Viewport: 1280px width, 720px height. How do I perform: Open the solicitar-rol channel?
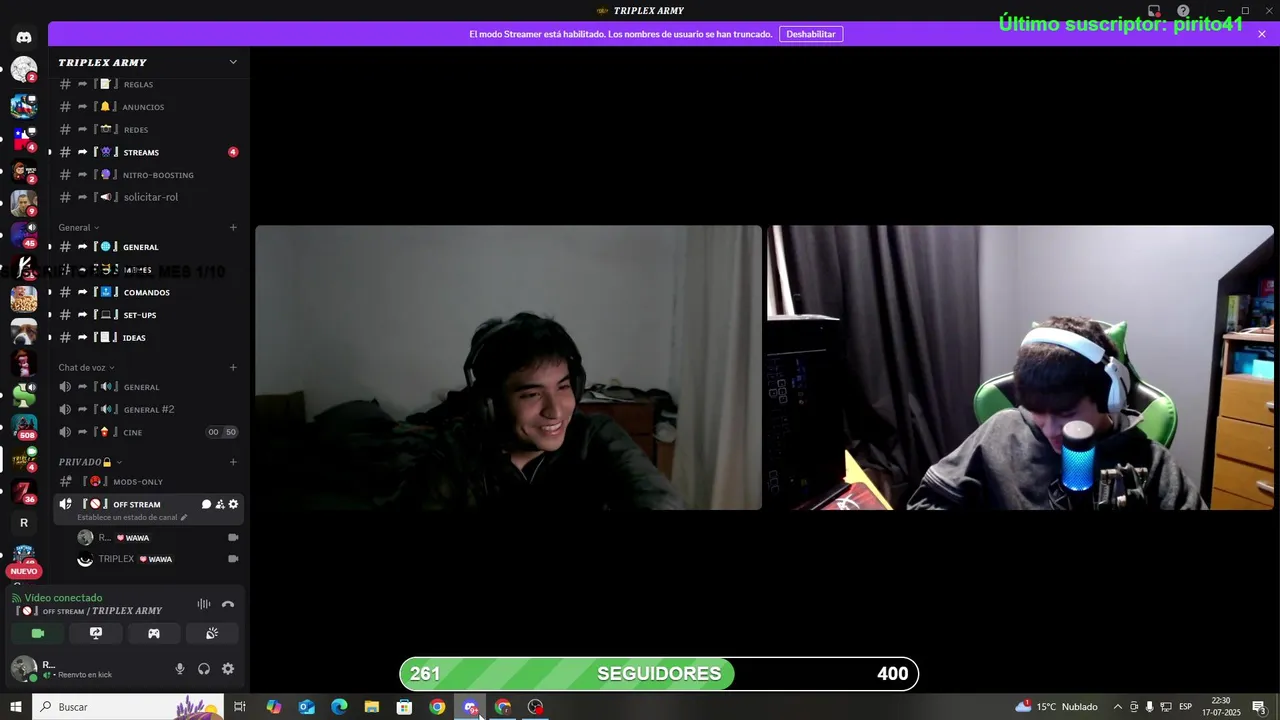click(148, 197)
